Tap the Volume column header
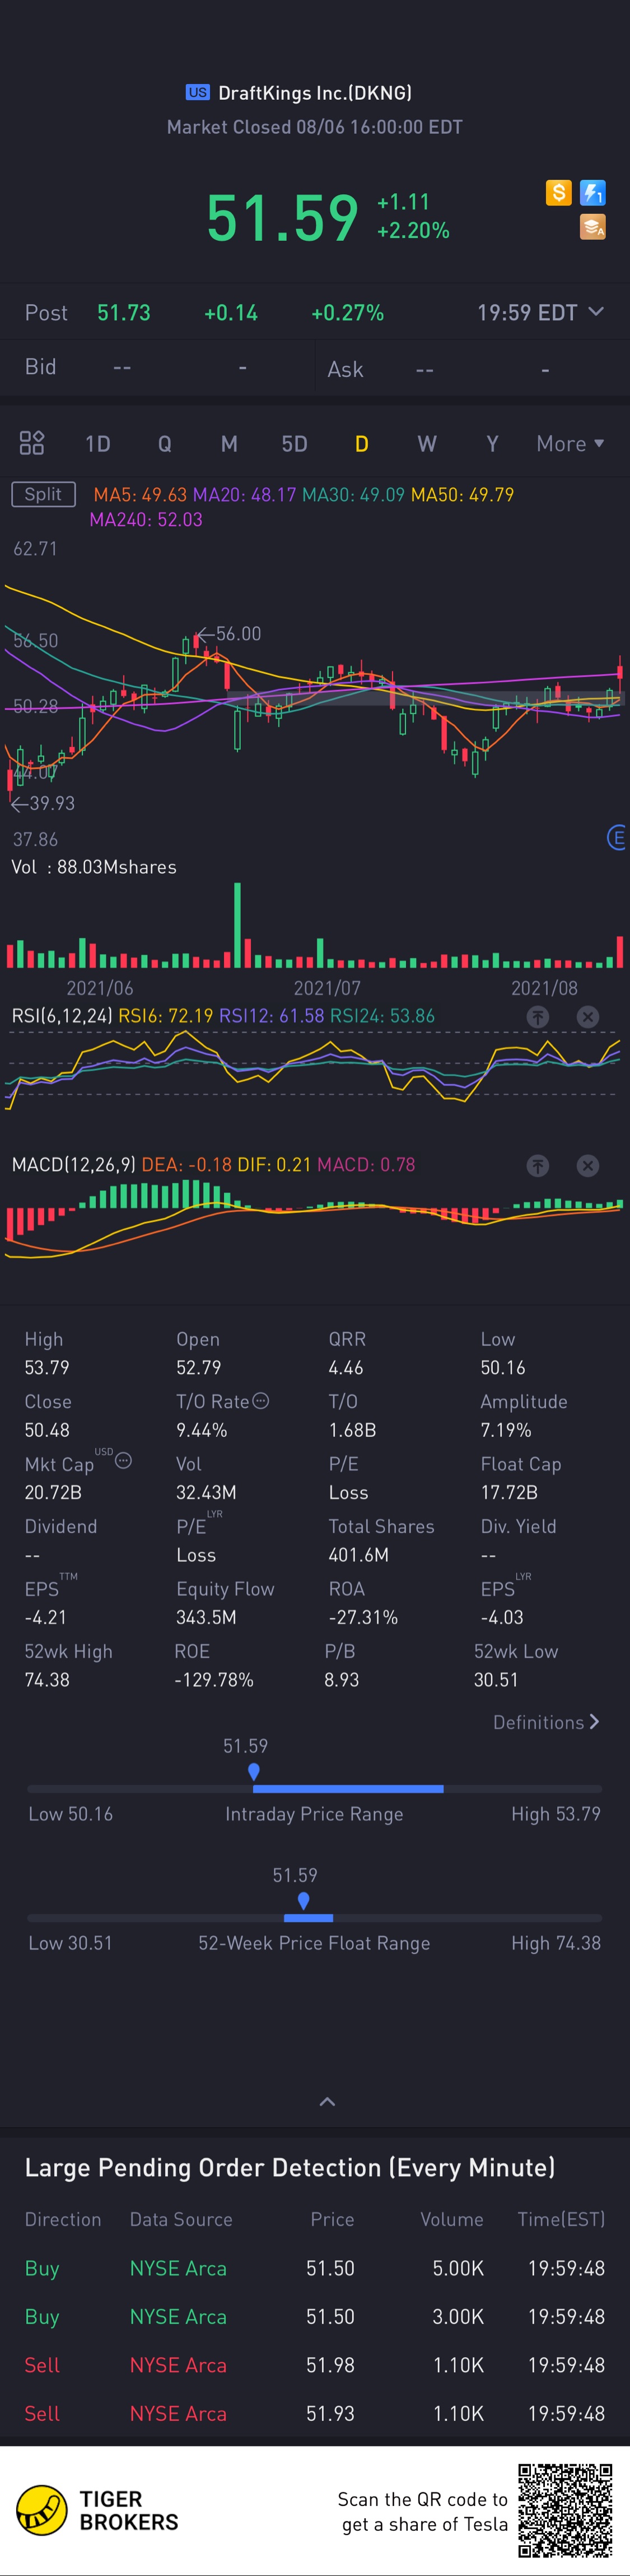 tap(452, 2220)
